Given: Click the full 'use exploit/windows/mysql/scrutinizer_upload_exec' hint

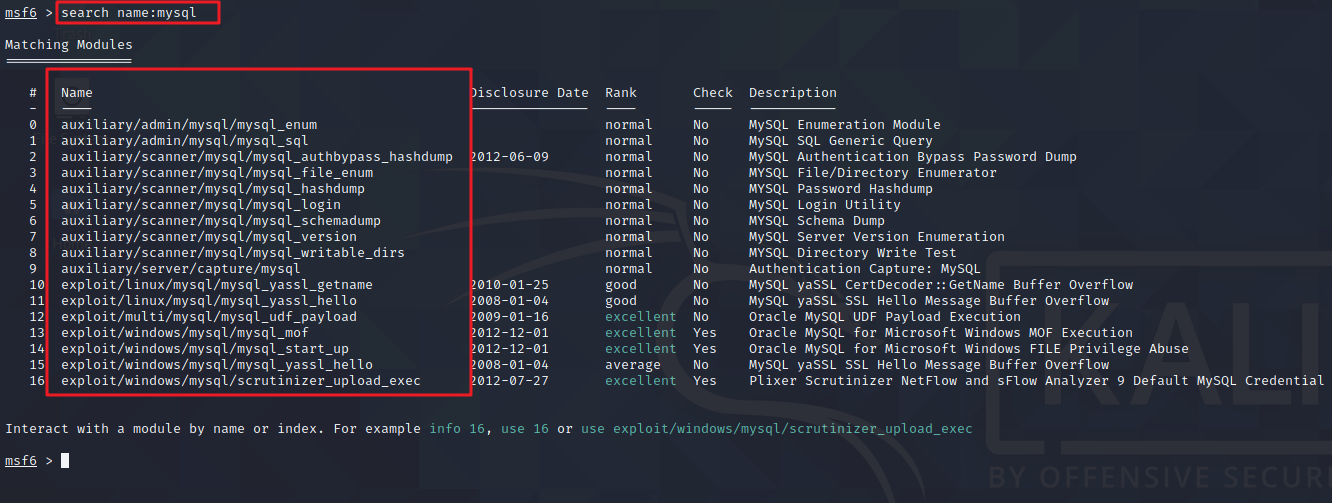Looking at the screenshot, I should 777,429.
